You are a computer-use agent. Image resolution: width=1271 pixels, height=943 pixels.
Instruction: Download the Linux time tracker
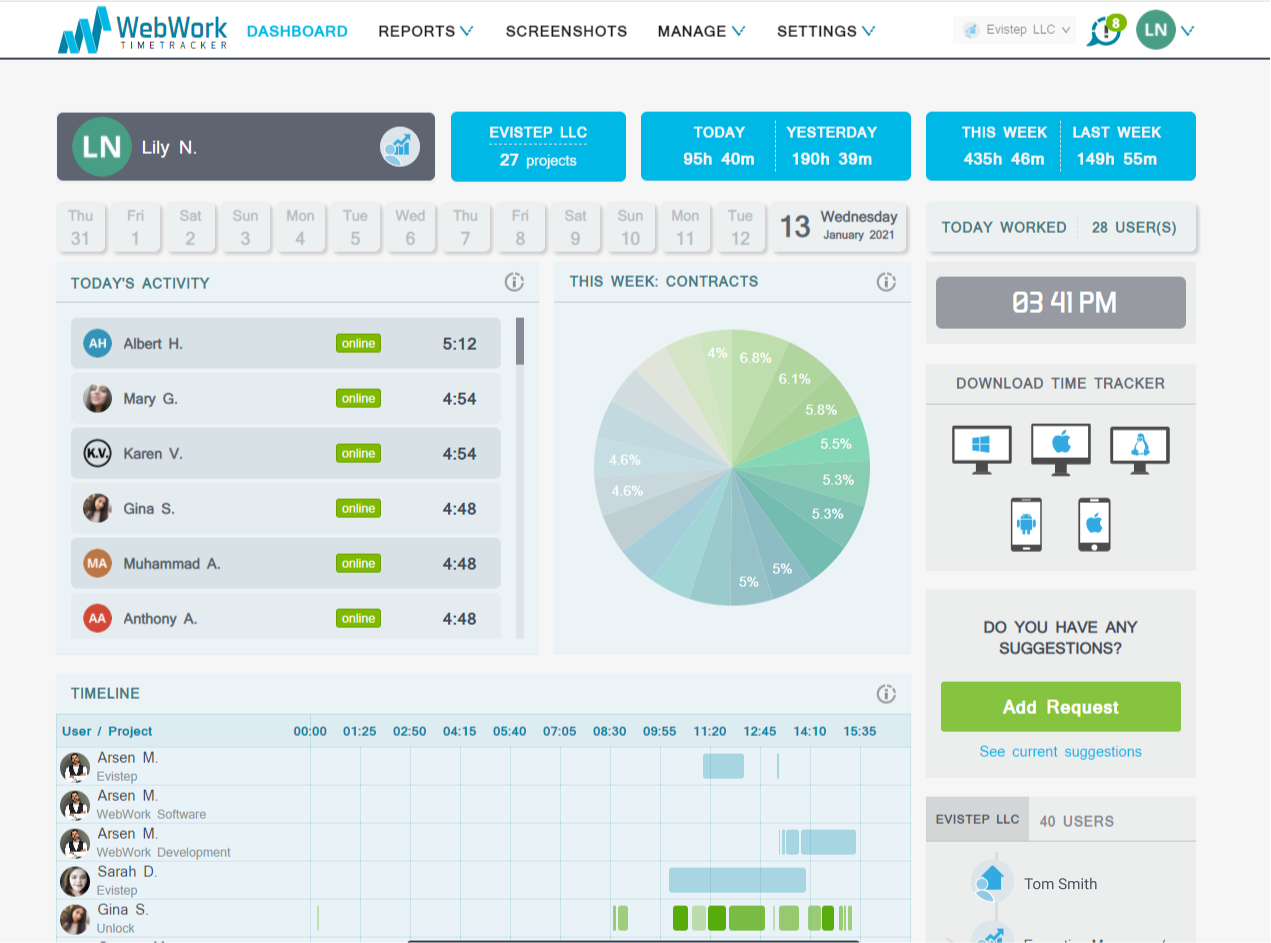pos(1139,449)
